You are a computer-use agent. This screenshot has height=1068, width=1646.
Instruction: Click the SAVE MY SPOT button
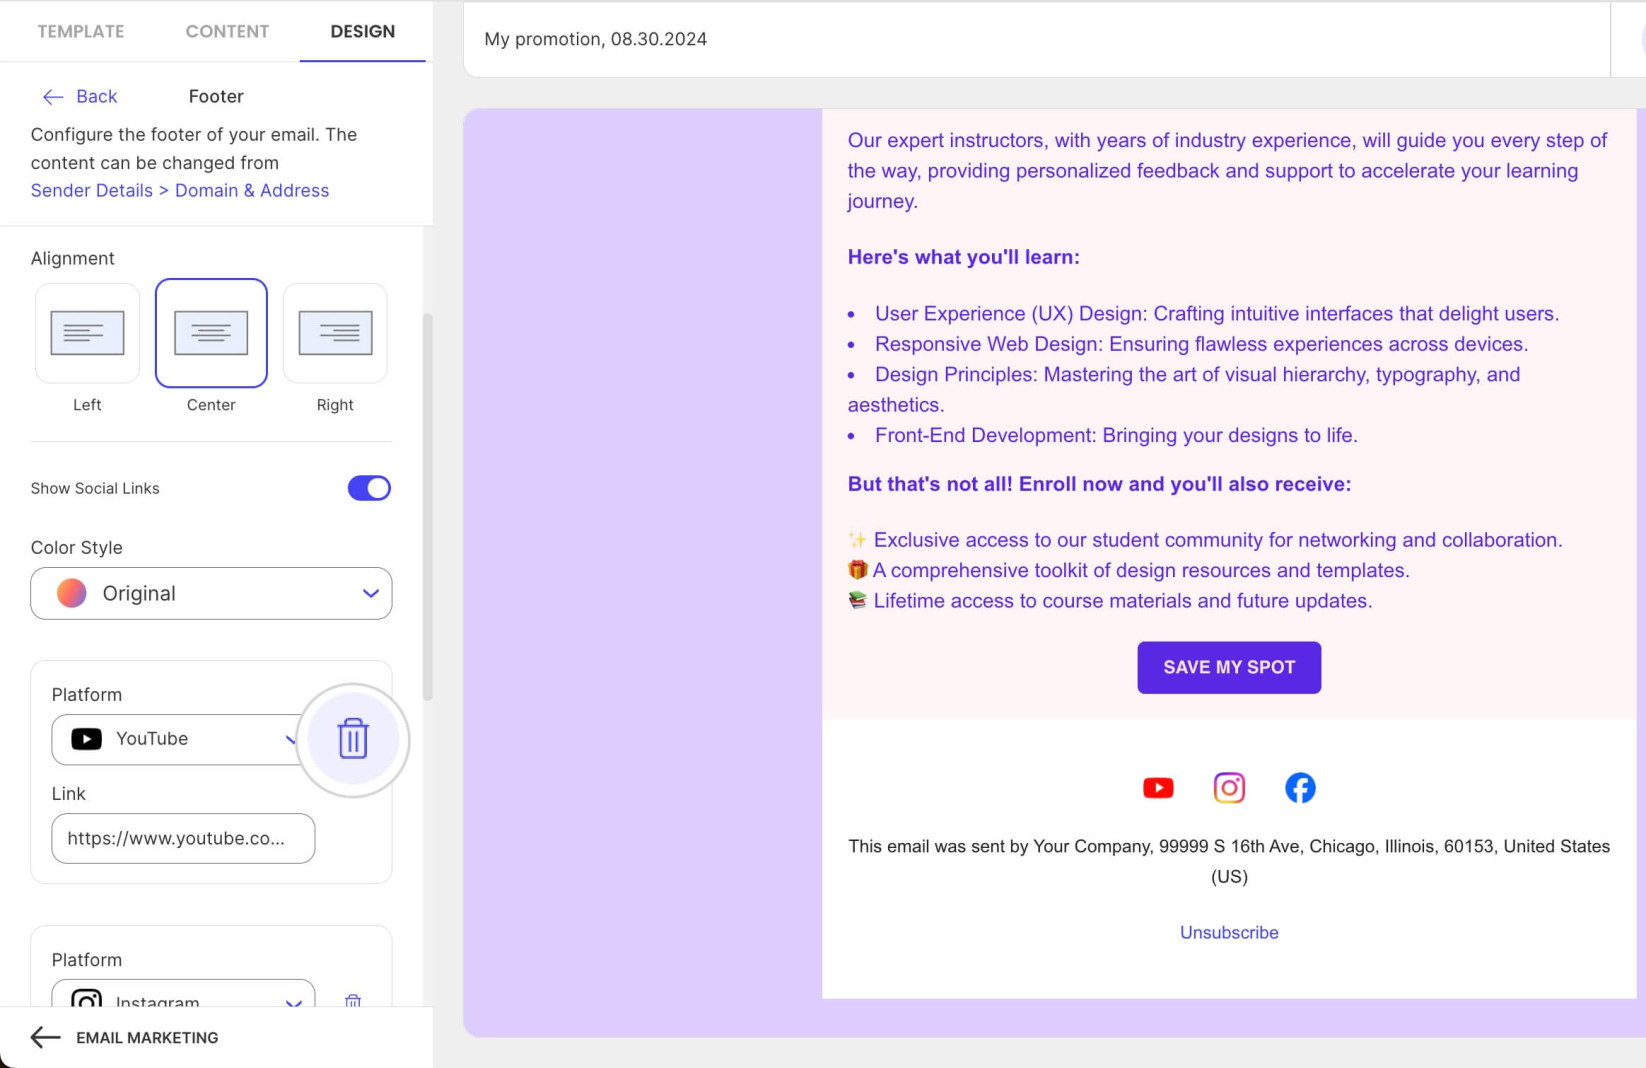click(x=1229, y=667)
